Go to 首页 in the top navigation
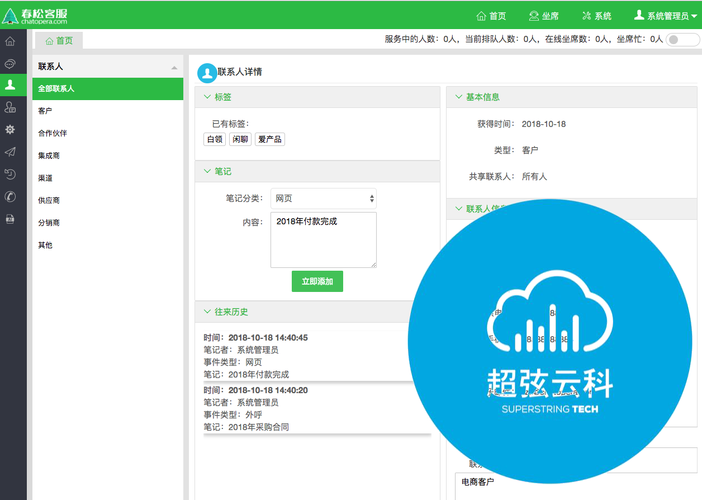 click(x=491, y=16)
